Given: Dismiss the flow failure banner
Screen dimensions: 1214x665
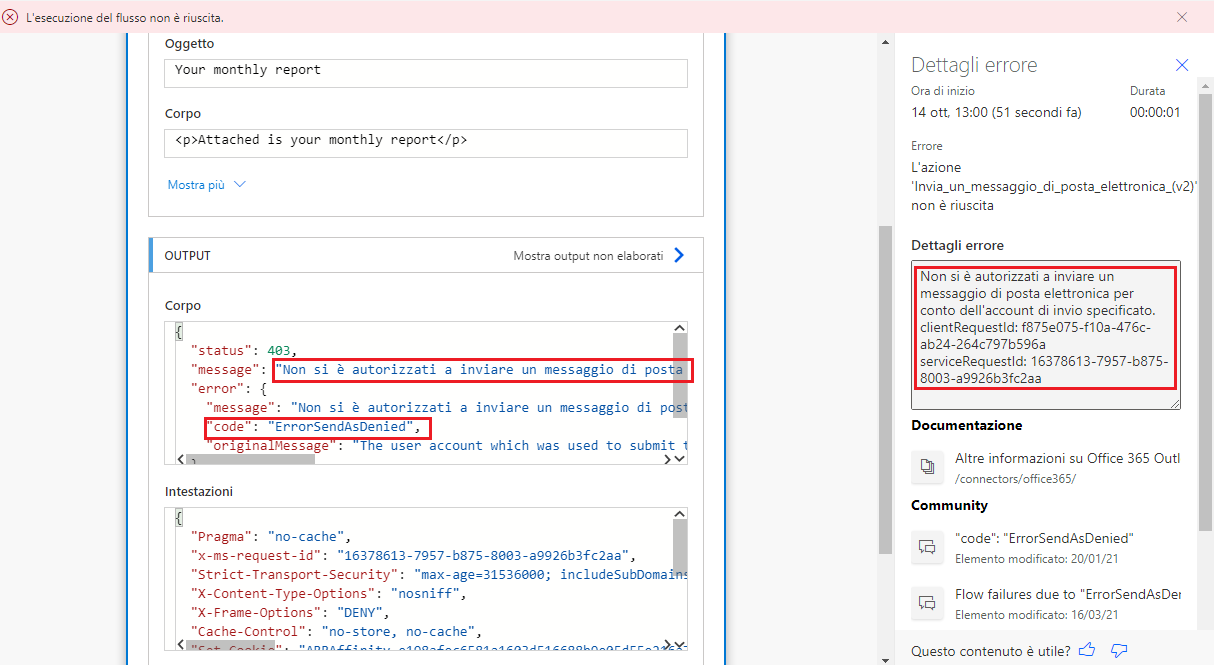Looking at the screenshot, I should click(1182, 17).
